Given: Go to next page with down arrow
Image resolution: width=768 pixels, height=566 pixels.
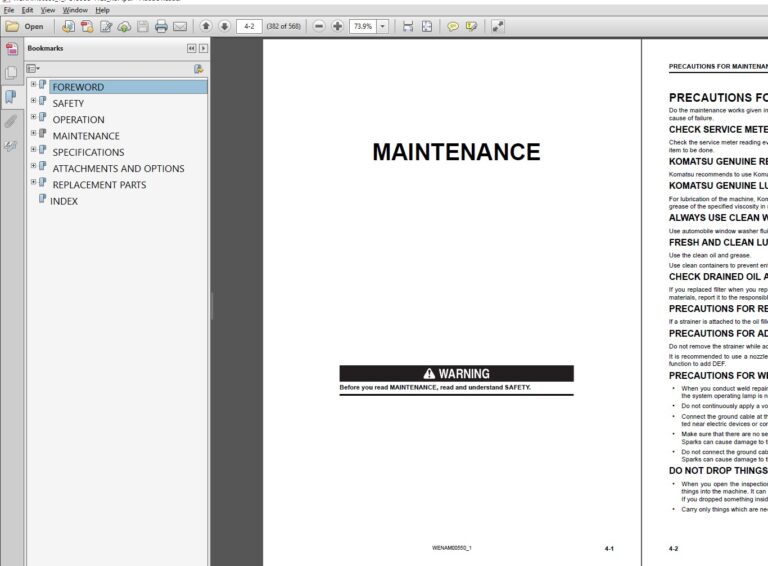Looking at the screenshot, I should coord(224,26).
